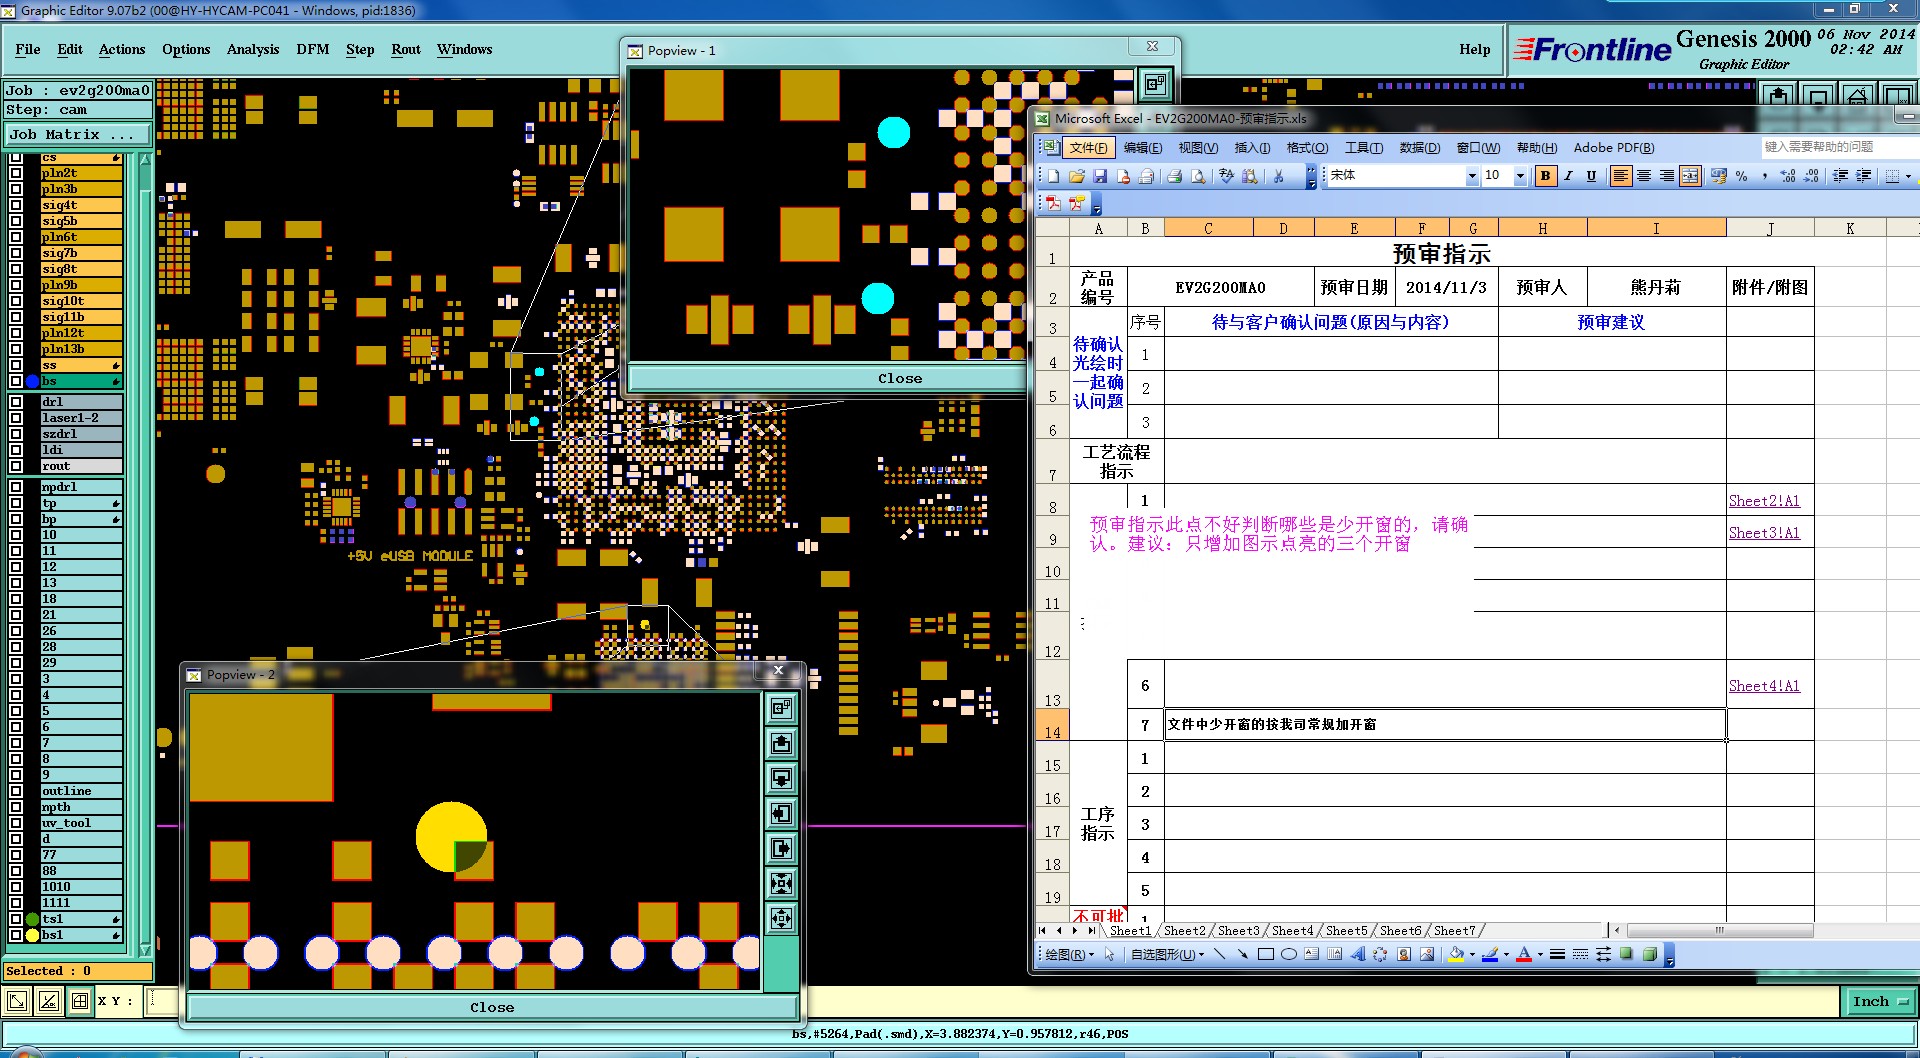Image resolution: width=1920 pixels, height=1058 pixels.
Task: Toggle checkbox for layer pln6t
Action: [16, 237]
